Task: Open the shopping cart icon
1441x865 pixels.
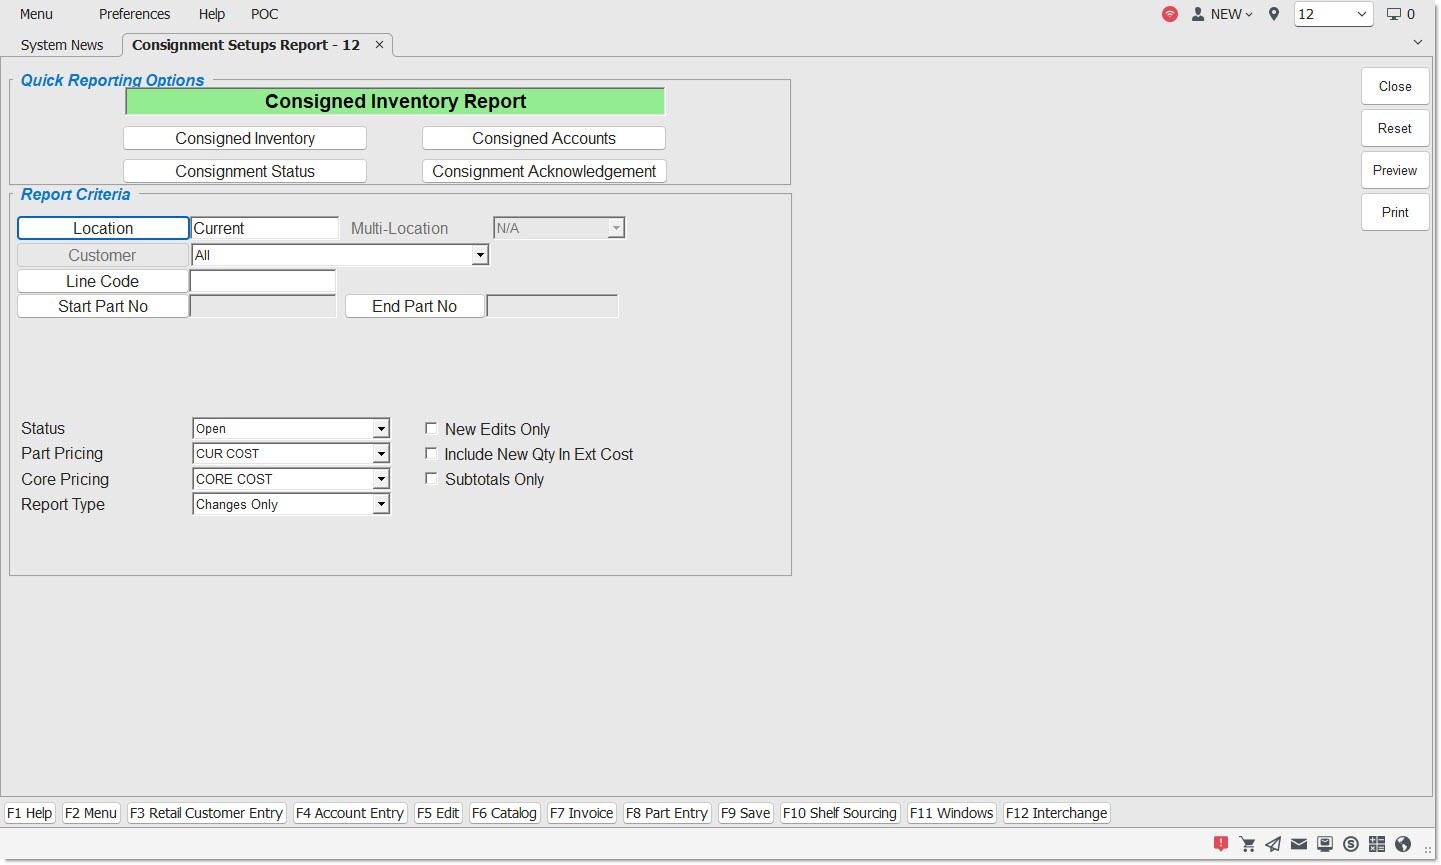Action: point(1247,844)
